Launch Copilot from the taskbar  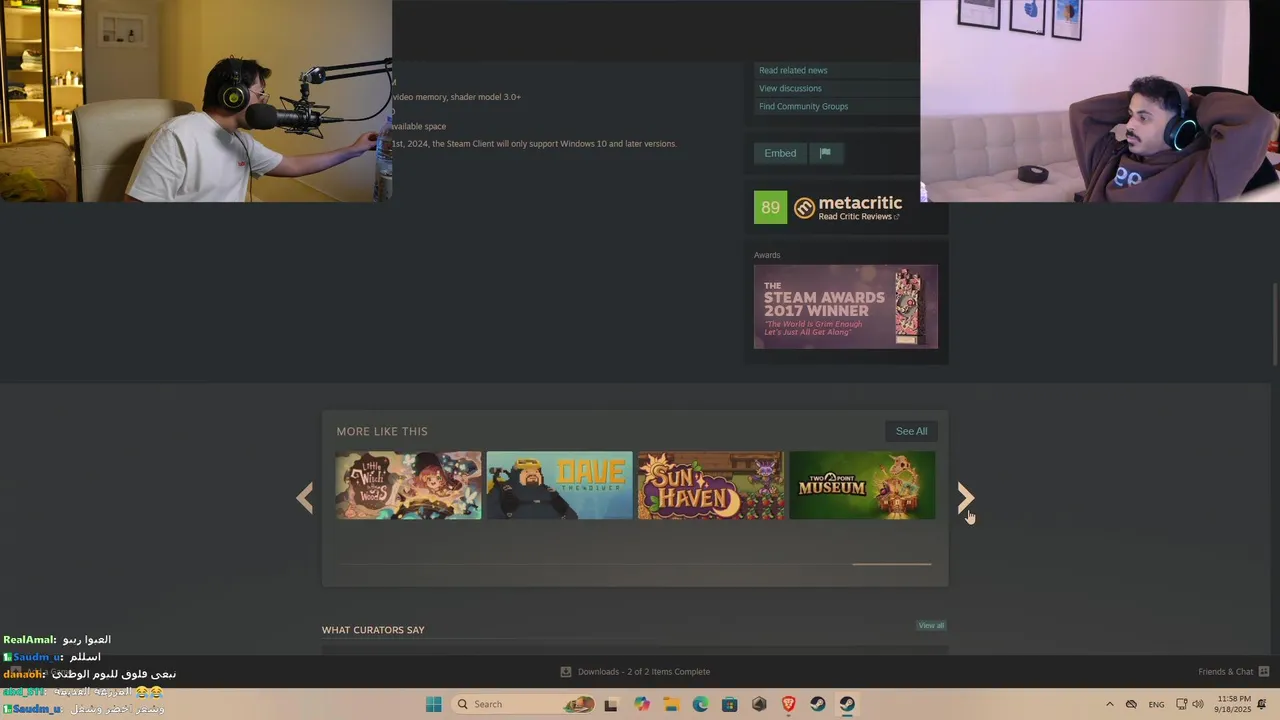click(642, 704)
